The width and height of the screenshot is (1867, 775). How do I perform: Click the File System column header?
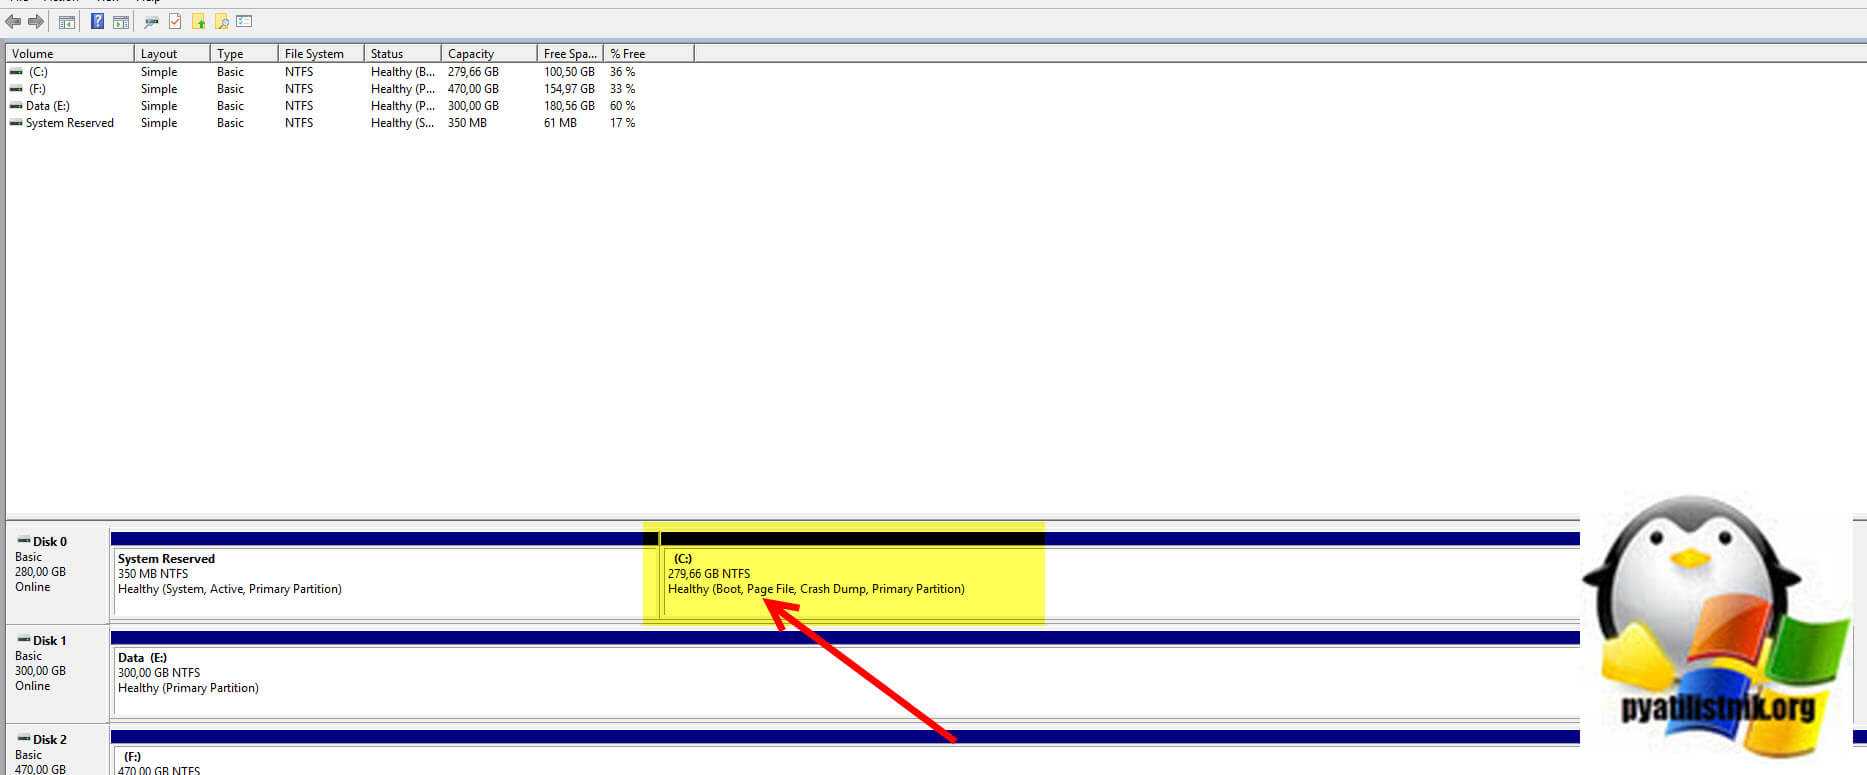pyautogui.click(x=320, y=53)
